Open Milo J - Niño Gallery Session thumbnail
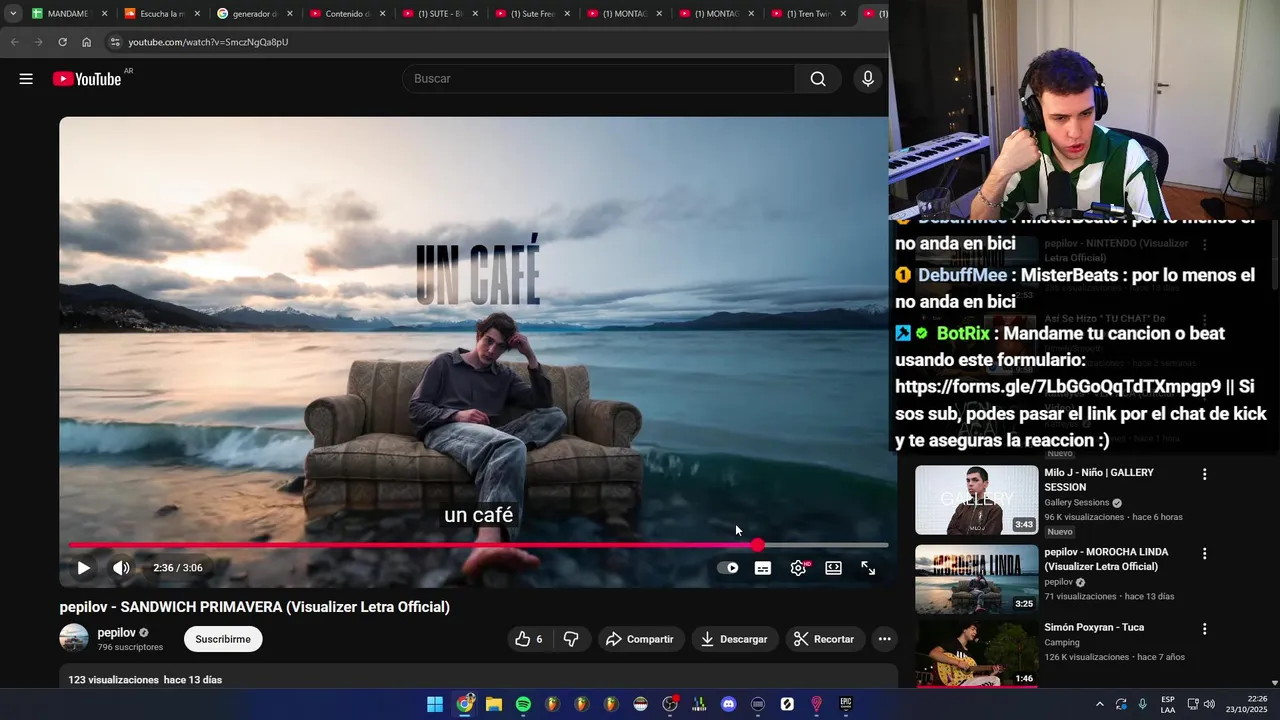 [x=976, y=500]
